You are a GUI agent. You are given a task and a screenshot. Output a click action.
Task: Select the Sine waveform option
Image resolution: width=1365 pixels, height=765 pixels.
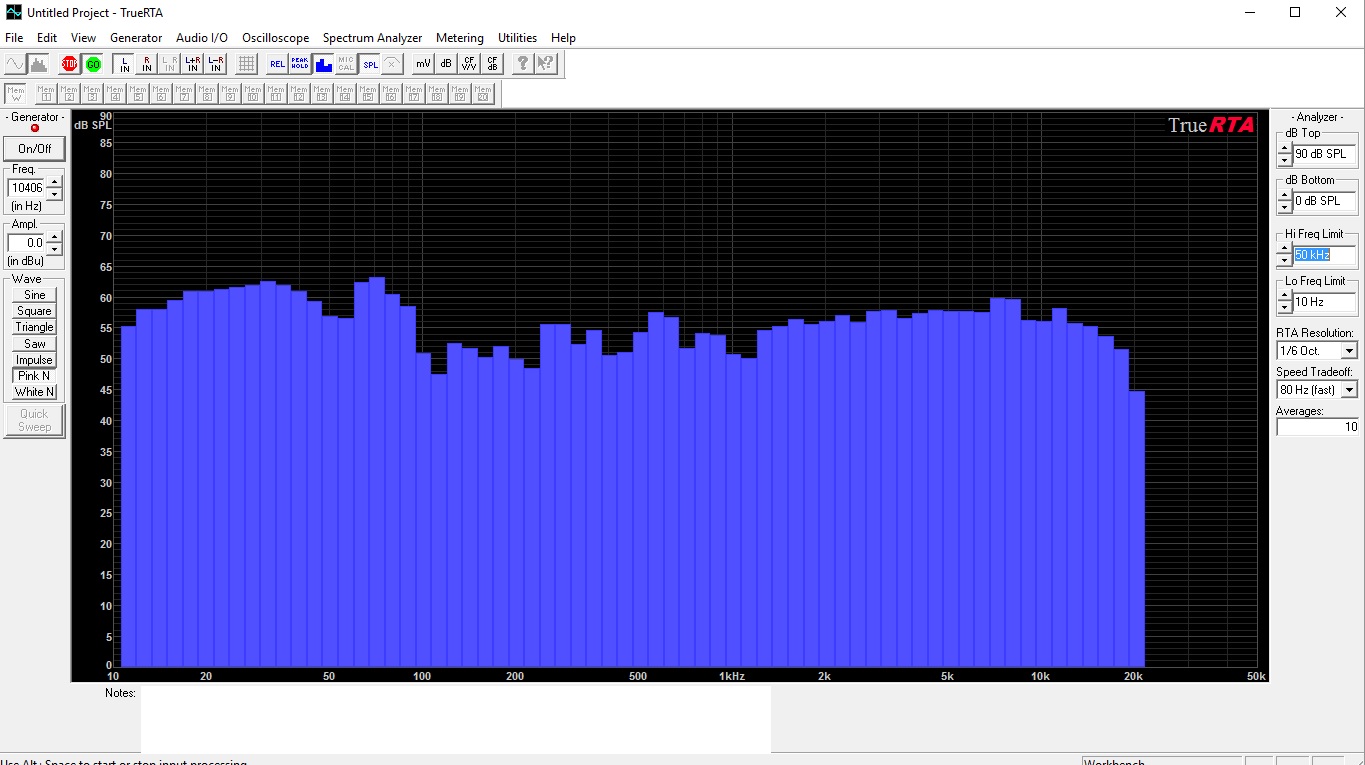34,295
